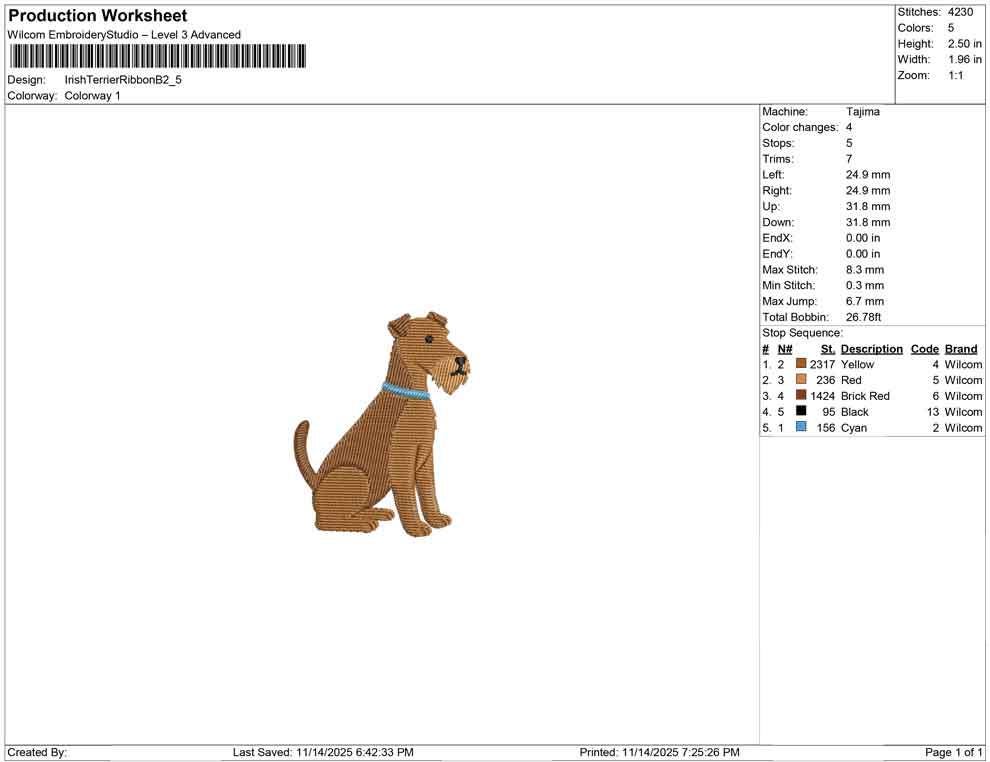Select the Red thread swatch
The width and height of the screenshot is (990, 762).
800,380
